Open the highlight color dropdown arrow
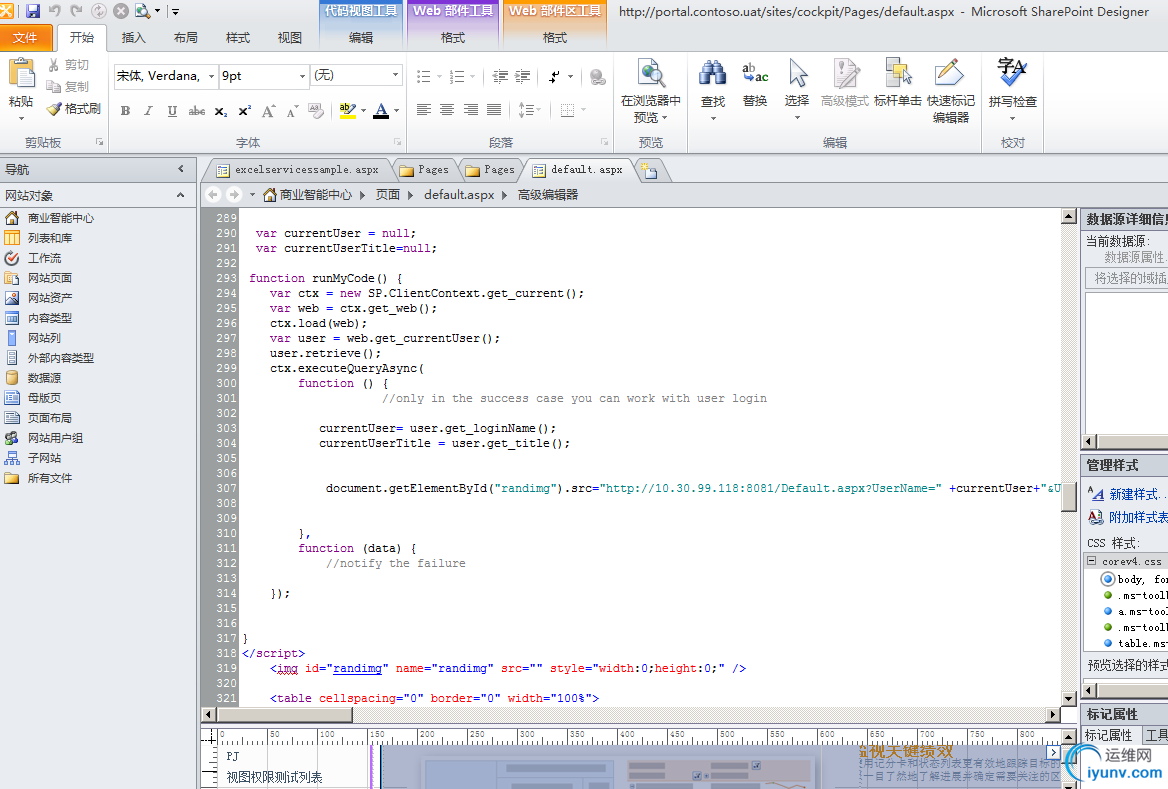The image size is (1168, 789). (x=364, y=111)
